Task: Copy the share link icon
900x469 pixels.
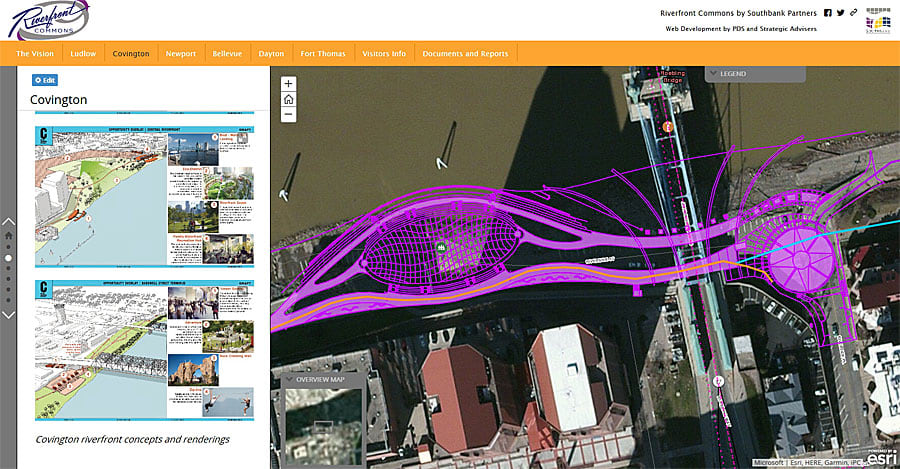Action: click(854, 13)
